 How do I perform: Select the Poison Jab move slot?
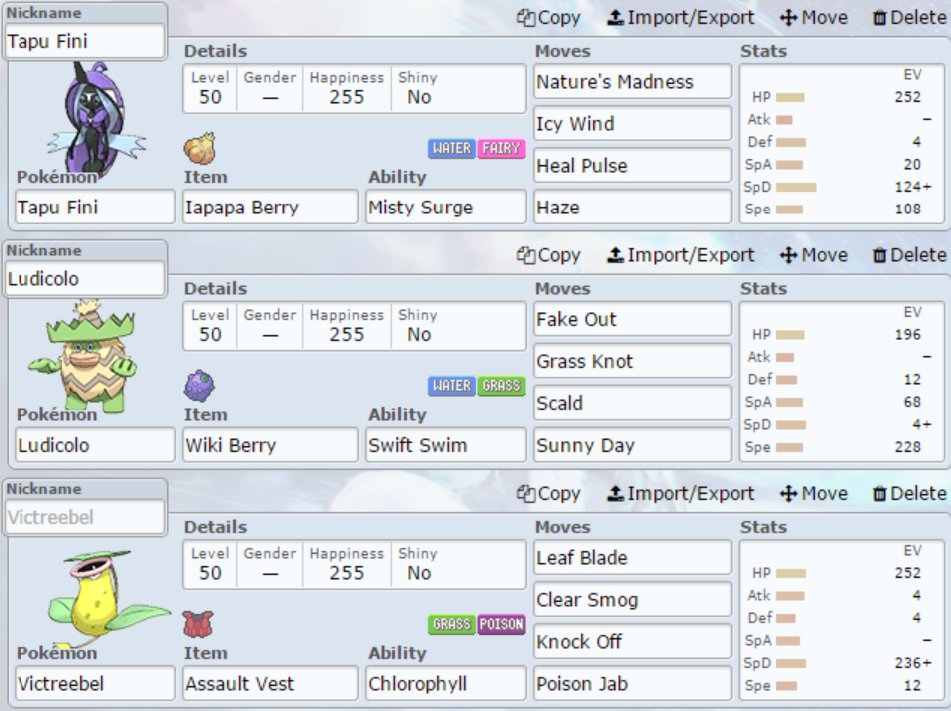633,683
